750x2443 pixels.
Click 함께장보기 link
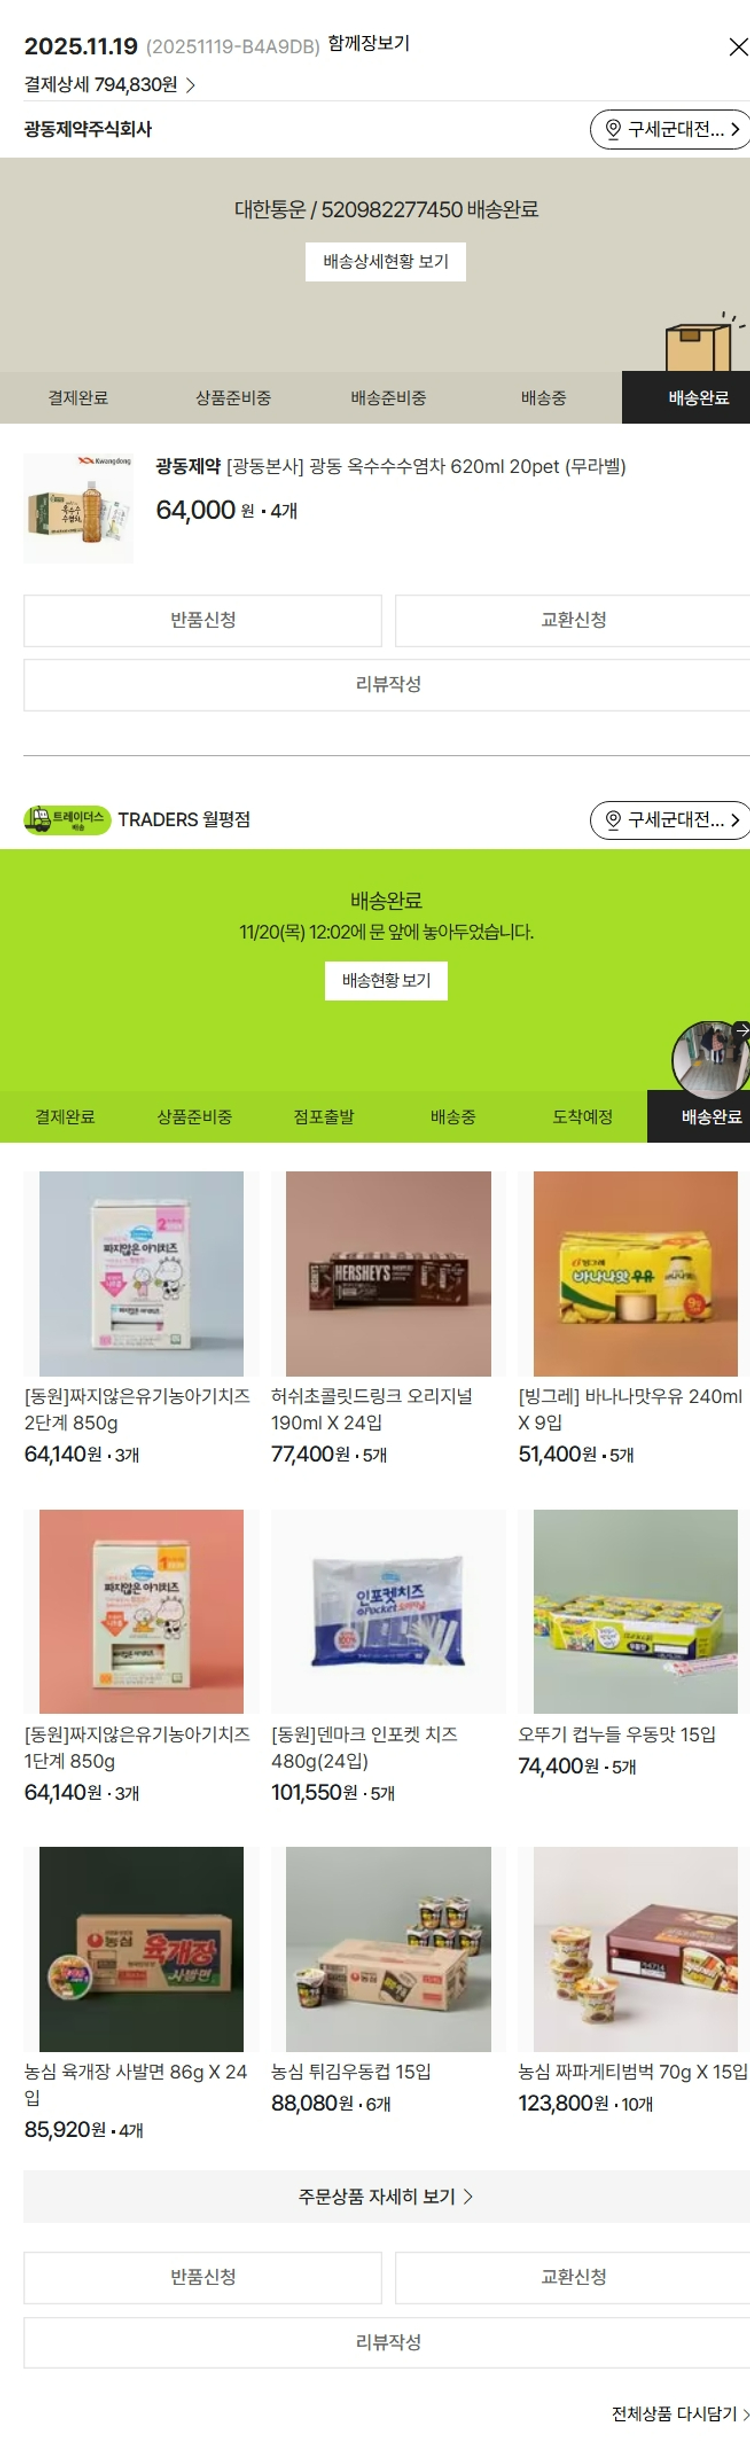point(369,44)
